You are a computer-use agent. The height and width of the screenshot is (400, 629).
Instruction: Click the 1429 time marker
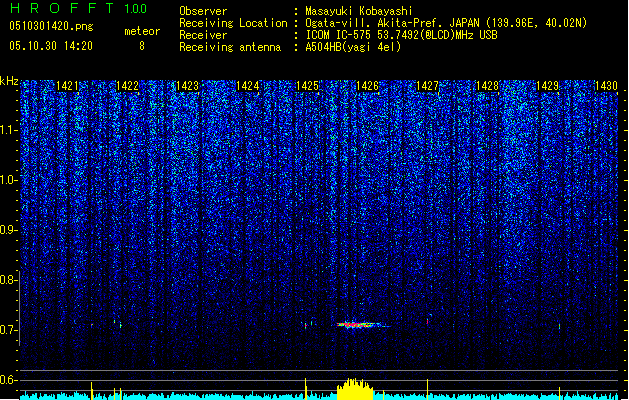tap(548, 86)
